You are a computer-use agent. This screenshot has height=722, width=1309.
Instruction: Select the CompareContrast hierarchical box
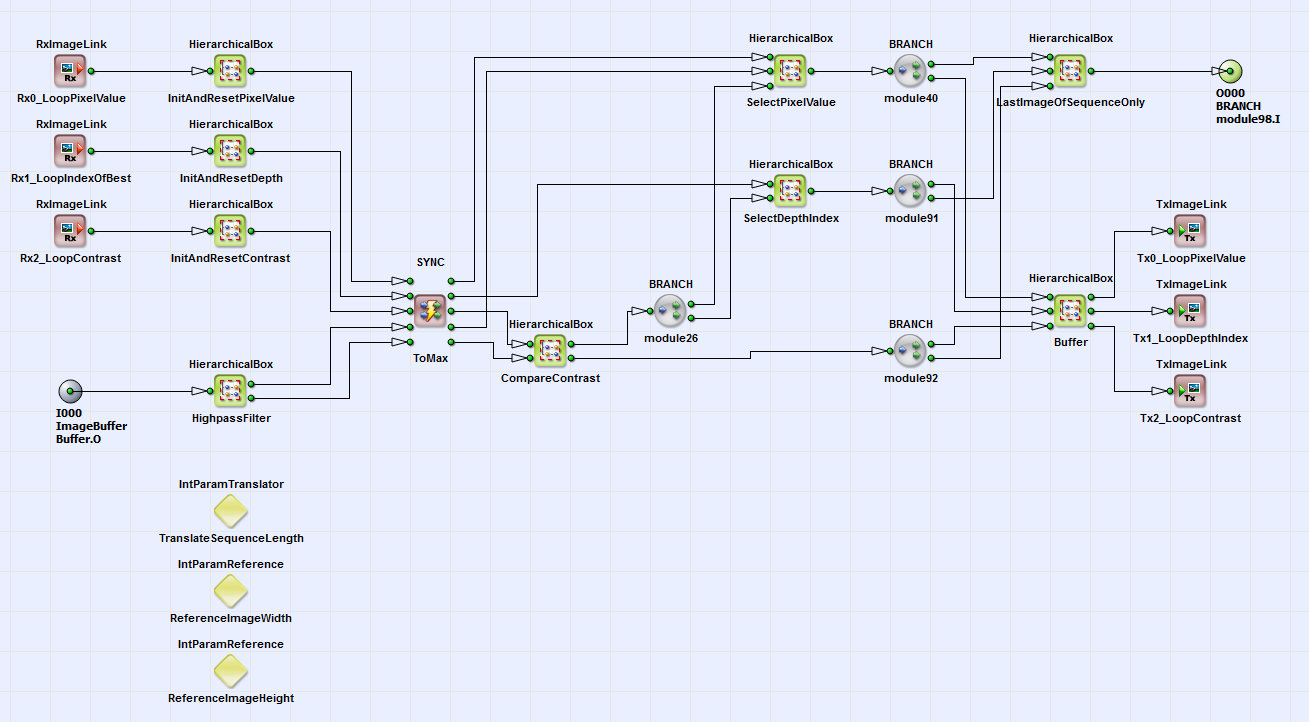pos(550,351)
